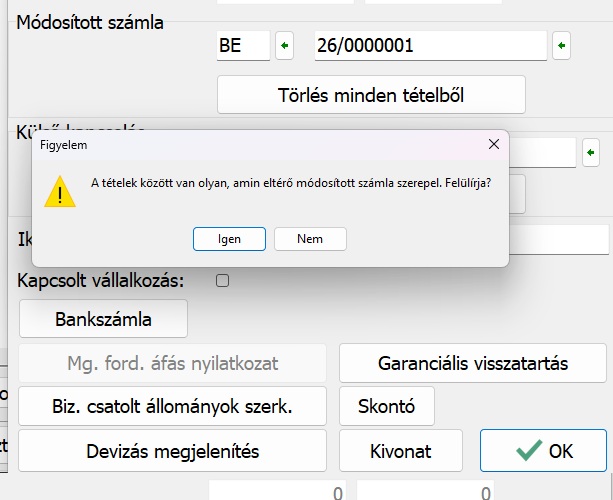
Task: Click Mg. ford. áfás nyilatkozat button
Action: pyautogui.click(x=173, y=363)
